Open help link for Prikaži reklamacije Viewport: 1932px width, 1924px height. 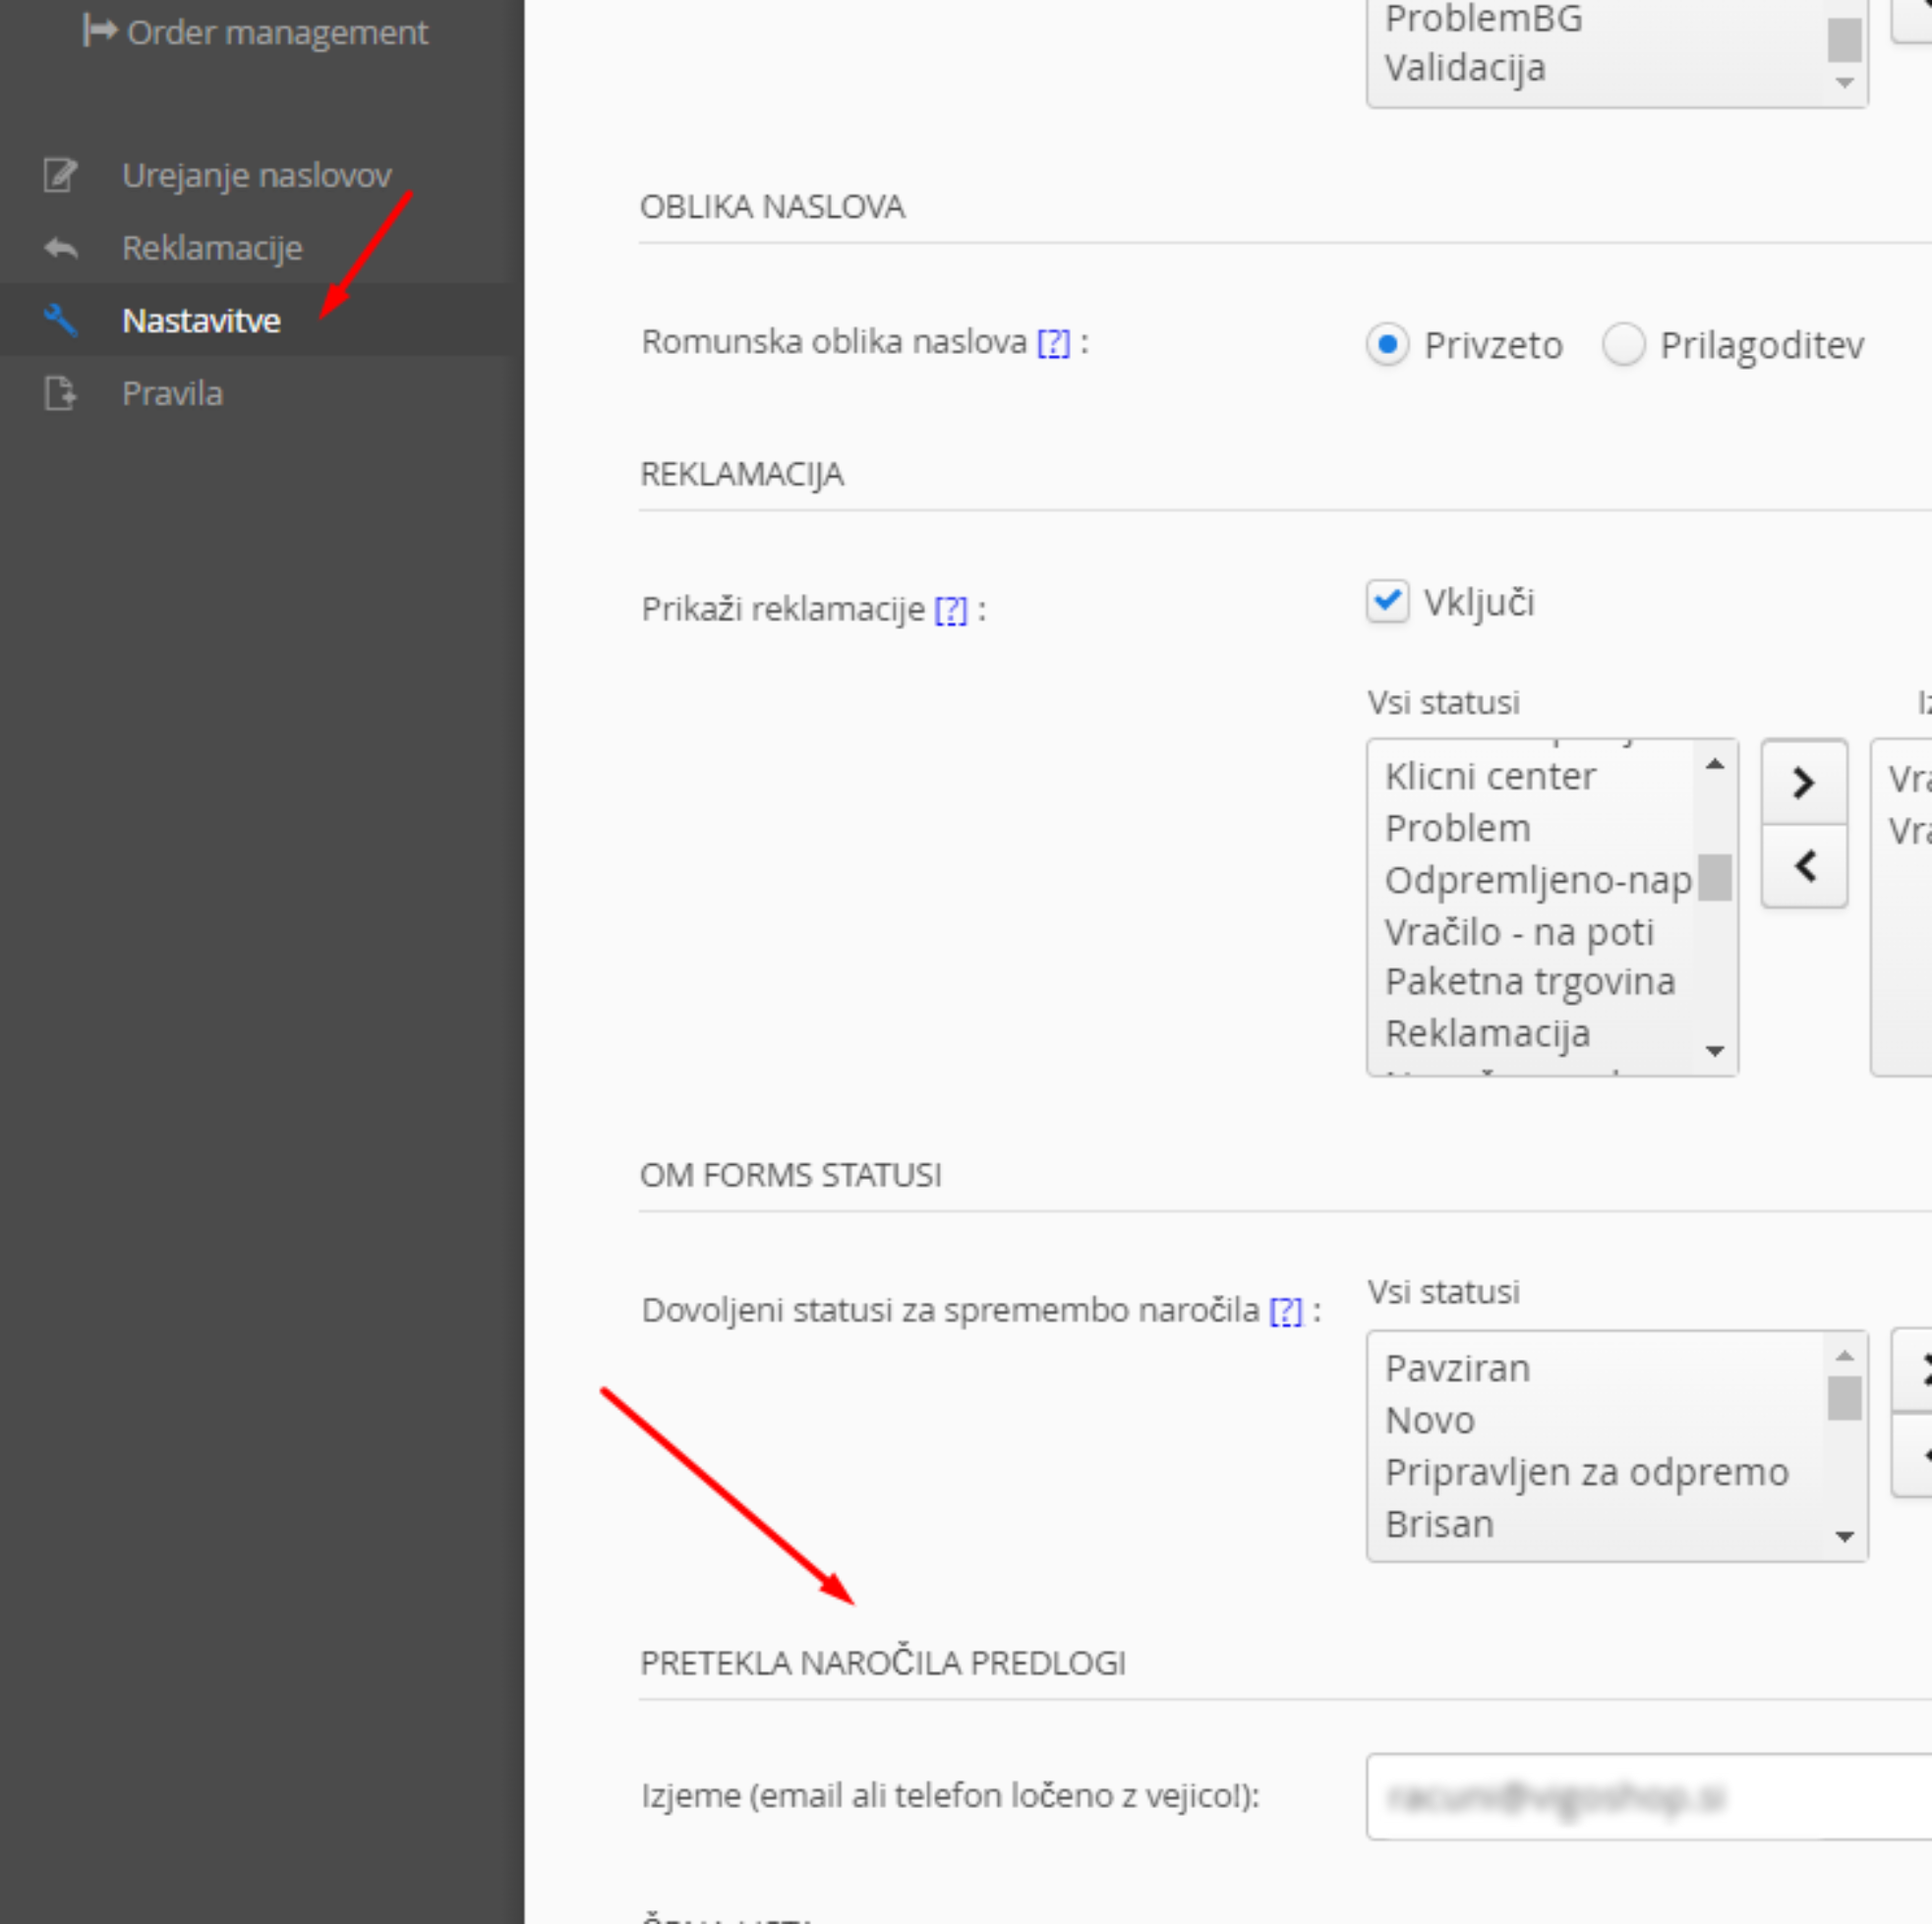(950, 610)
